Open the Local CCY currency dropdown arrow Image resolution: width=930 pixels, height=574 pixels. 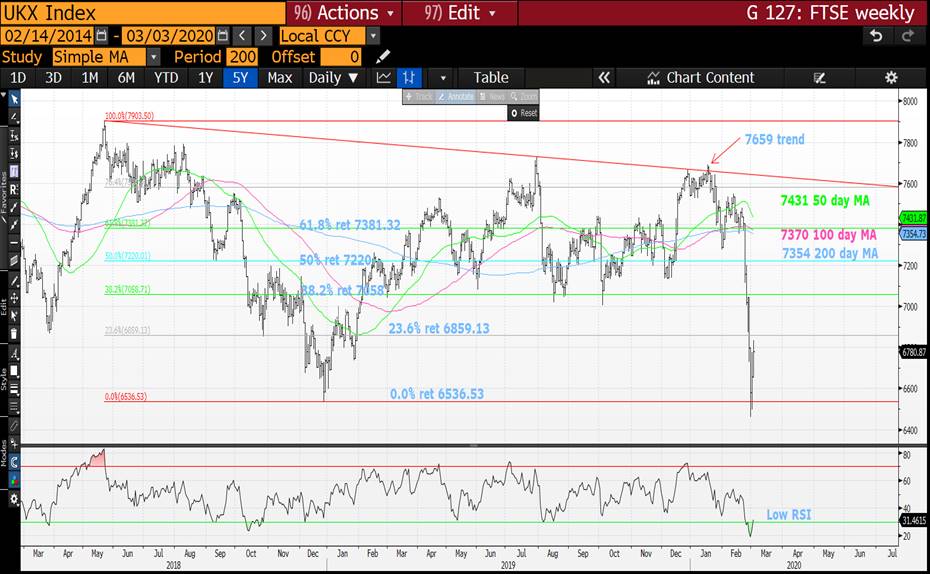pos(372,36)
